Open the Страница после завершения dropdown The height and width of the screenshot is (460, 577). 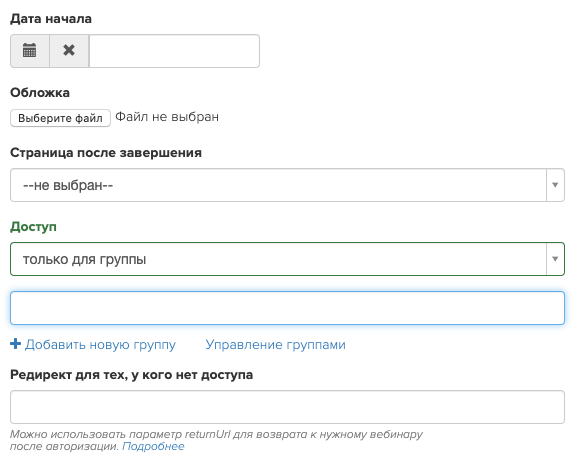tap(287, 185)
